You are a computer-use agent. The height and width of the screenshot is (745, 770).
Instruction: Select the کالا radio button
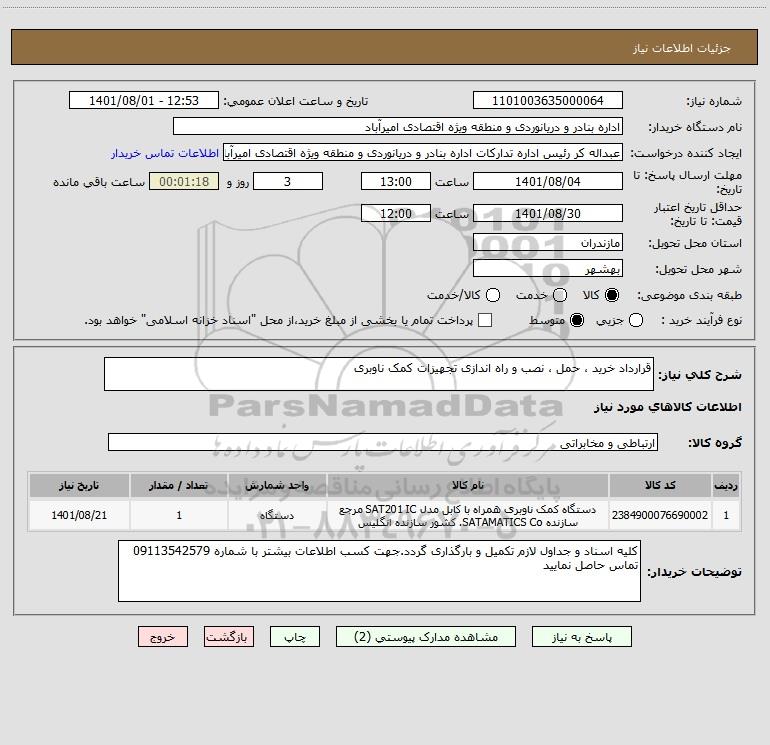point(612,295)
